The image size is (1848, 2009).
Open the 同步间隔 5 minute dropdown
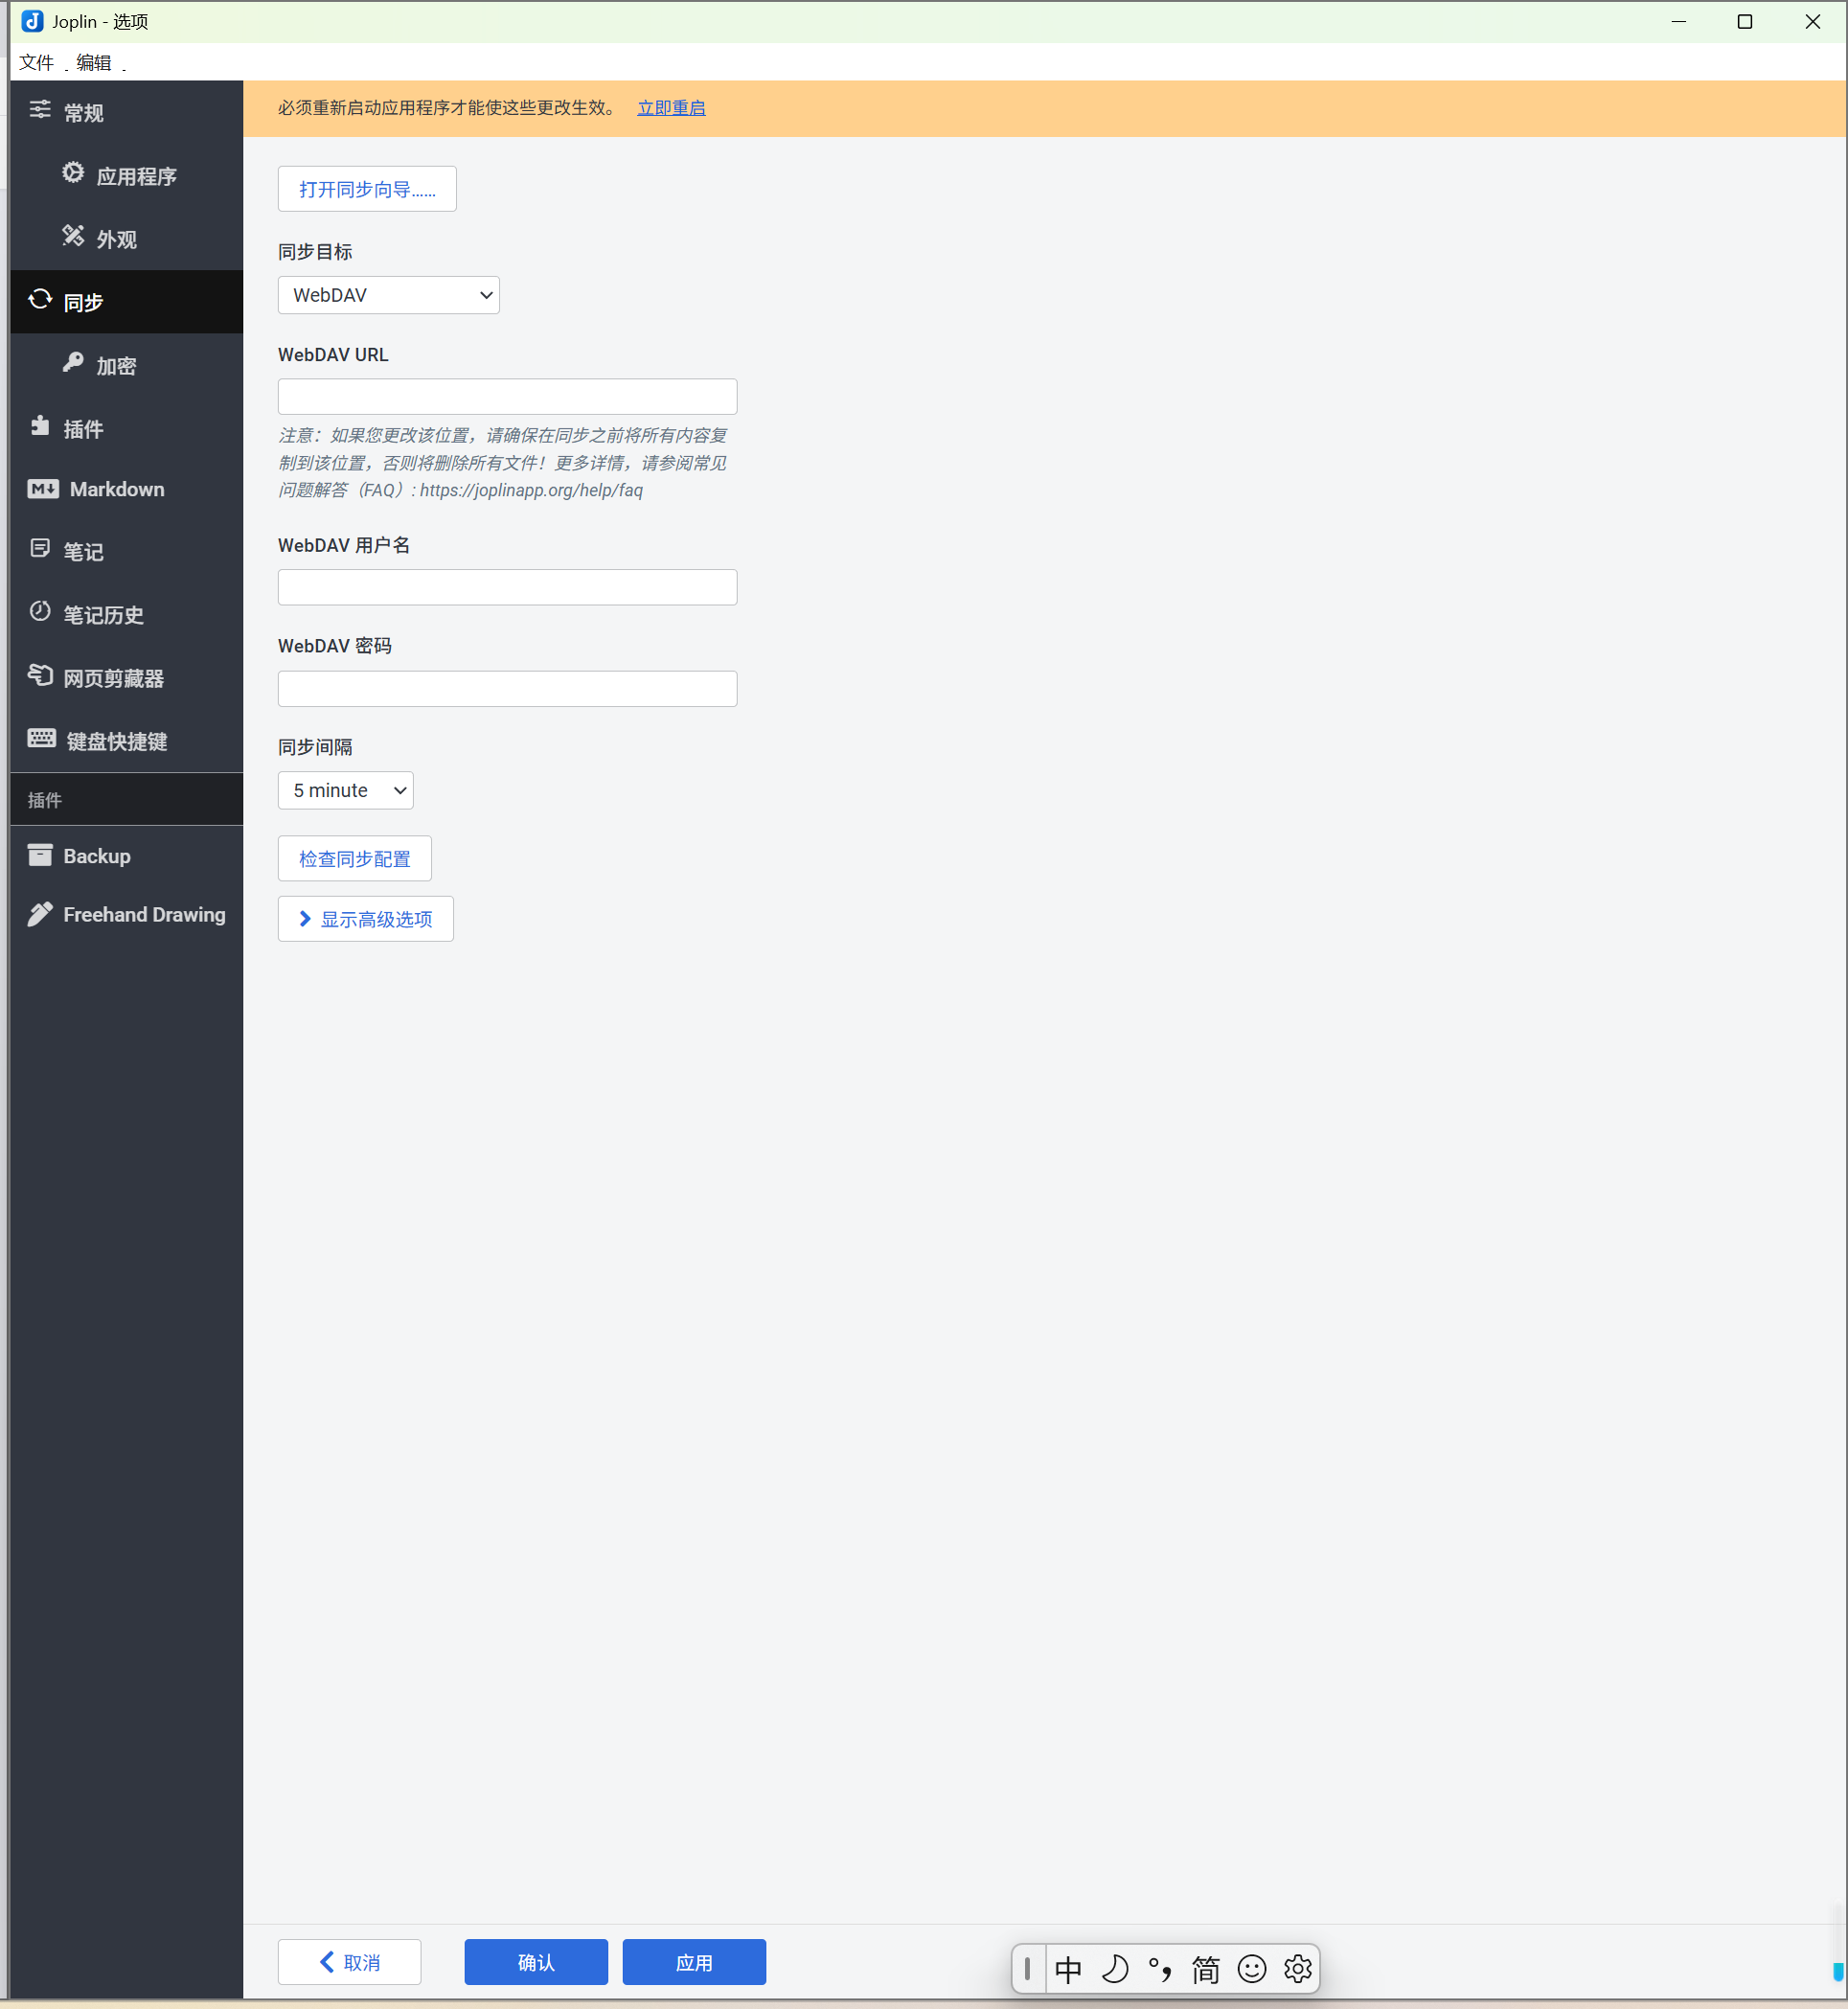pyautogui.click(x=346, y=790)
